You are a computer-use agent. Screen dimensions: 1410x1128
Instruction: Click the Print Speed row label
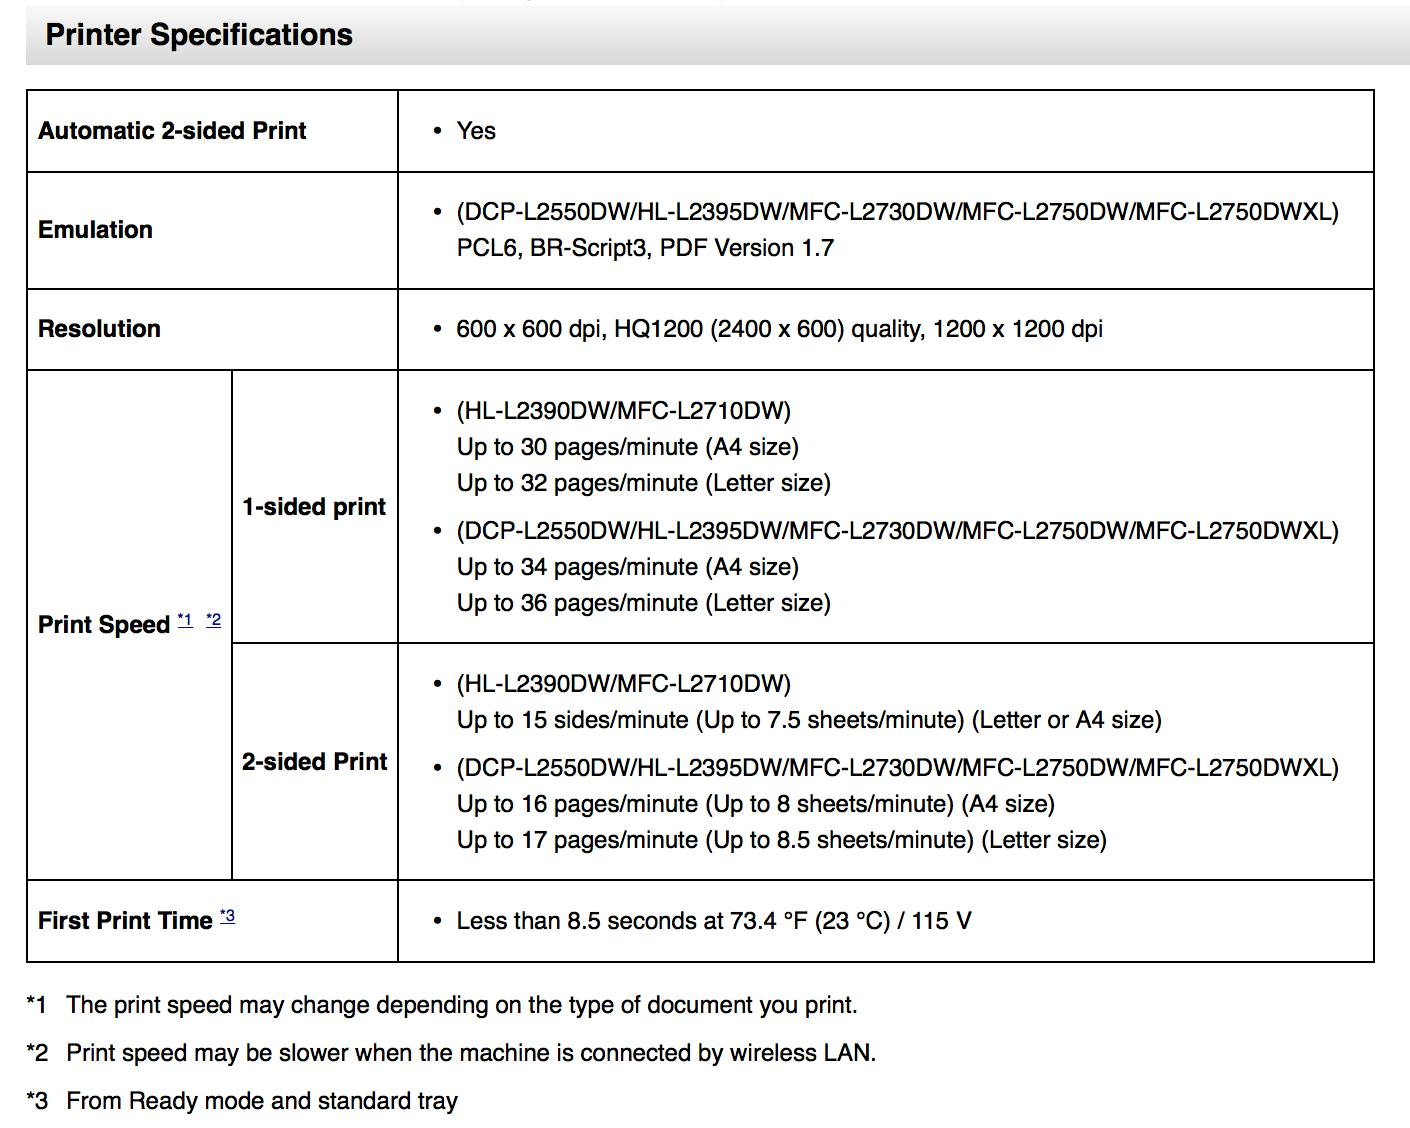pos(104,625)
